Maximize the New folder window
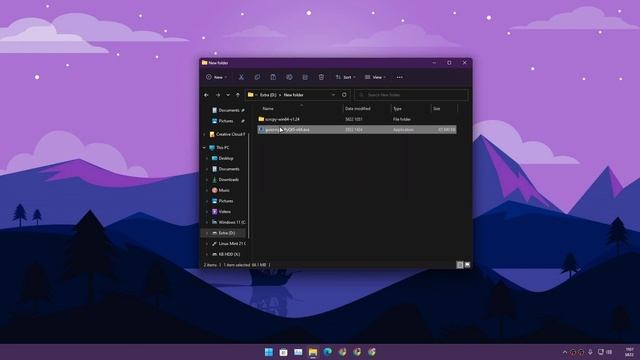Viewport: 640px width, 360px height. (x=449, y=63)
